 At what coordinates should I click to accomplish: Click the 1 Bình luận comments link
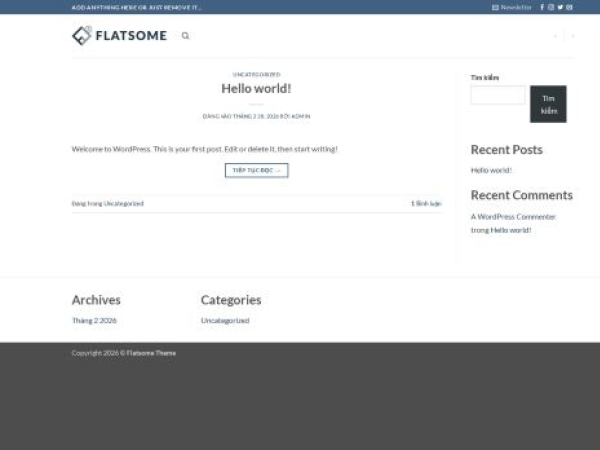tap(426, 203)
